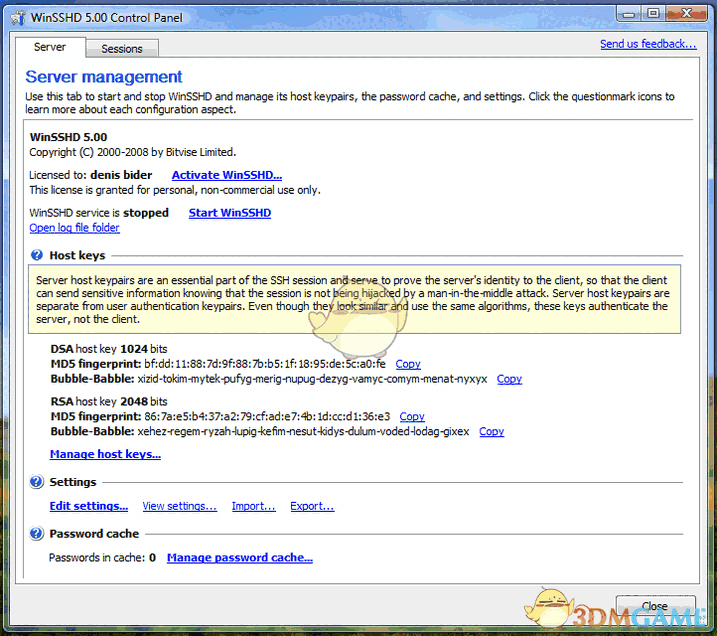The width and height of the screenshot is (717, 636).
Task: Copy the DSA Bubble-Babble fingerprint
Action: coord(509,379)
